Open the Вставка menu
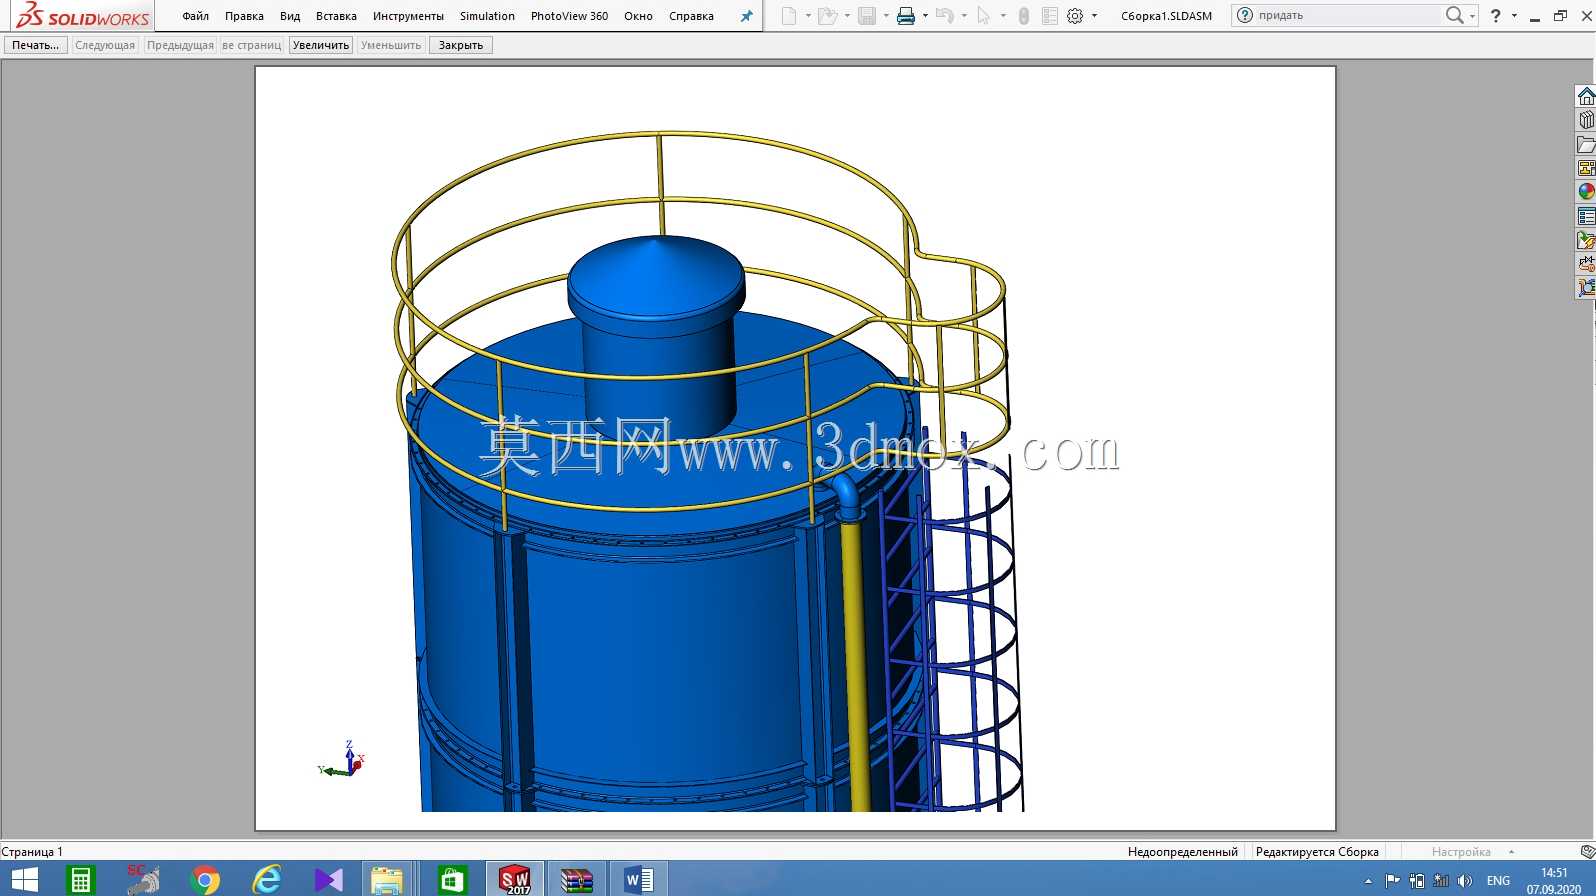 click(336, 16)
